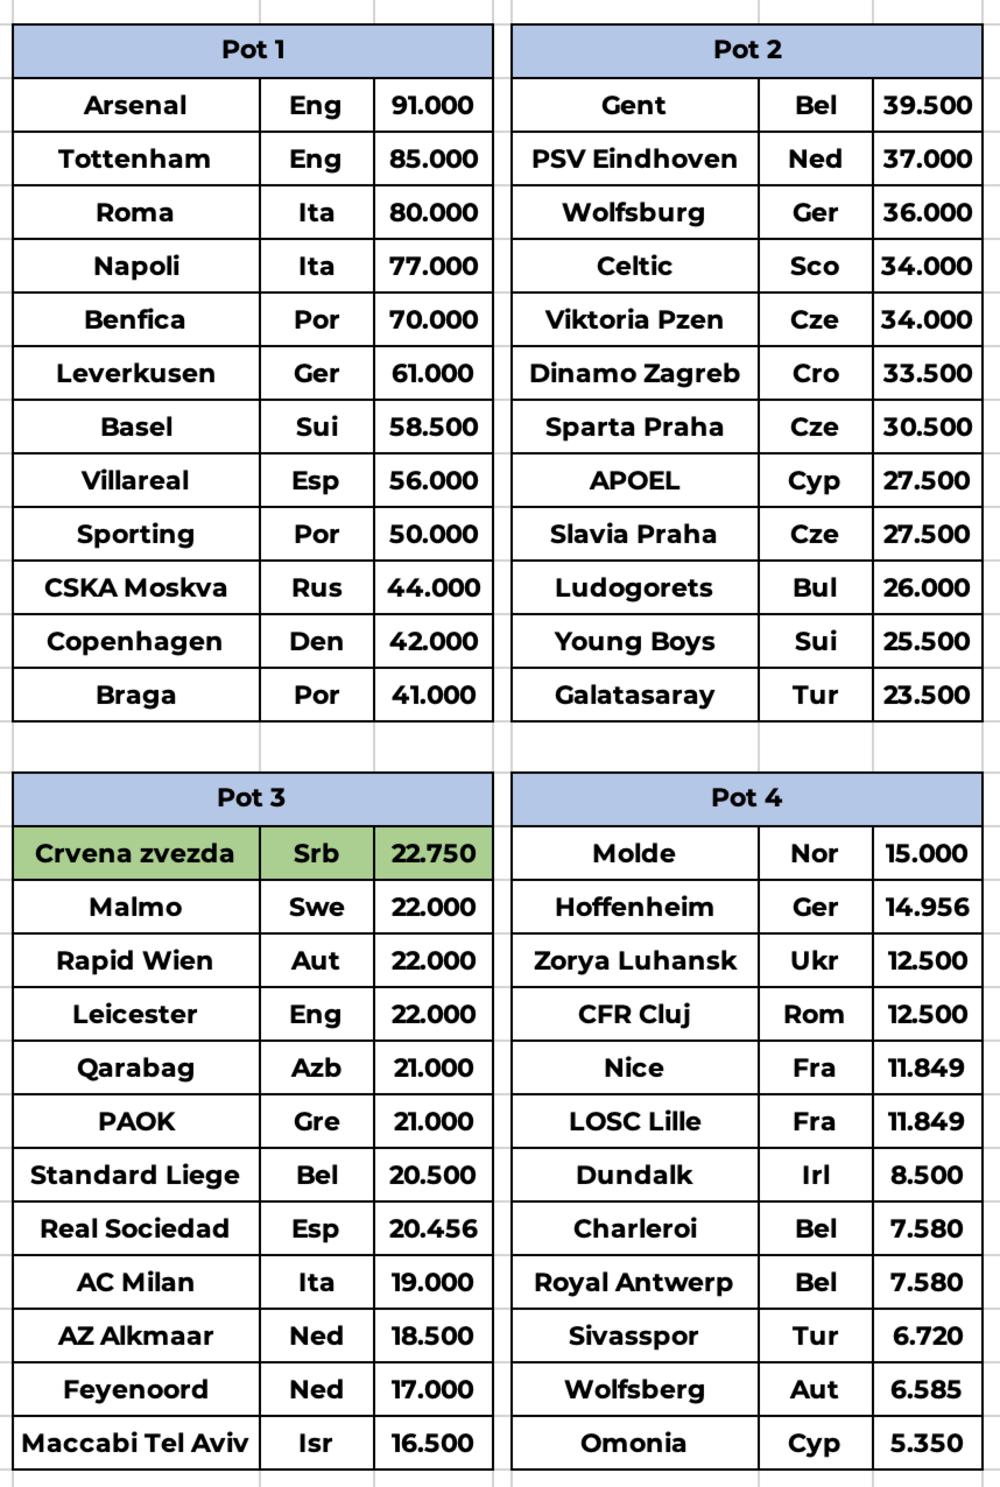Image resolution: width=1000 pixels, height=1487 pixels.
Task: Select Hoffenheim's 14.956 value cell
Action: (927, 907)
